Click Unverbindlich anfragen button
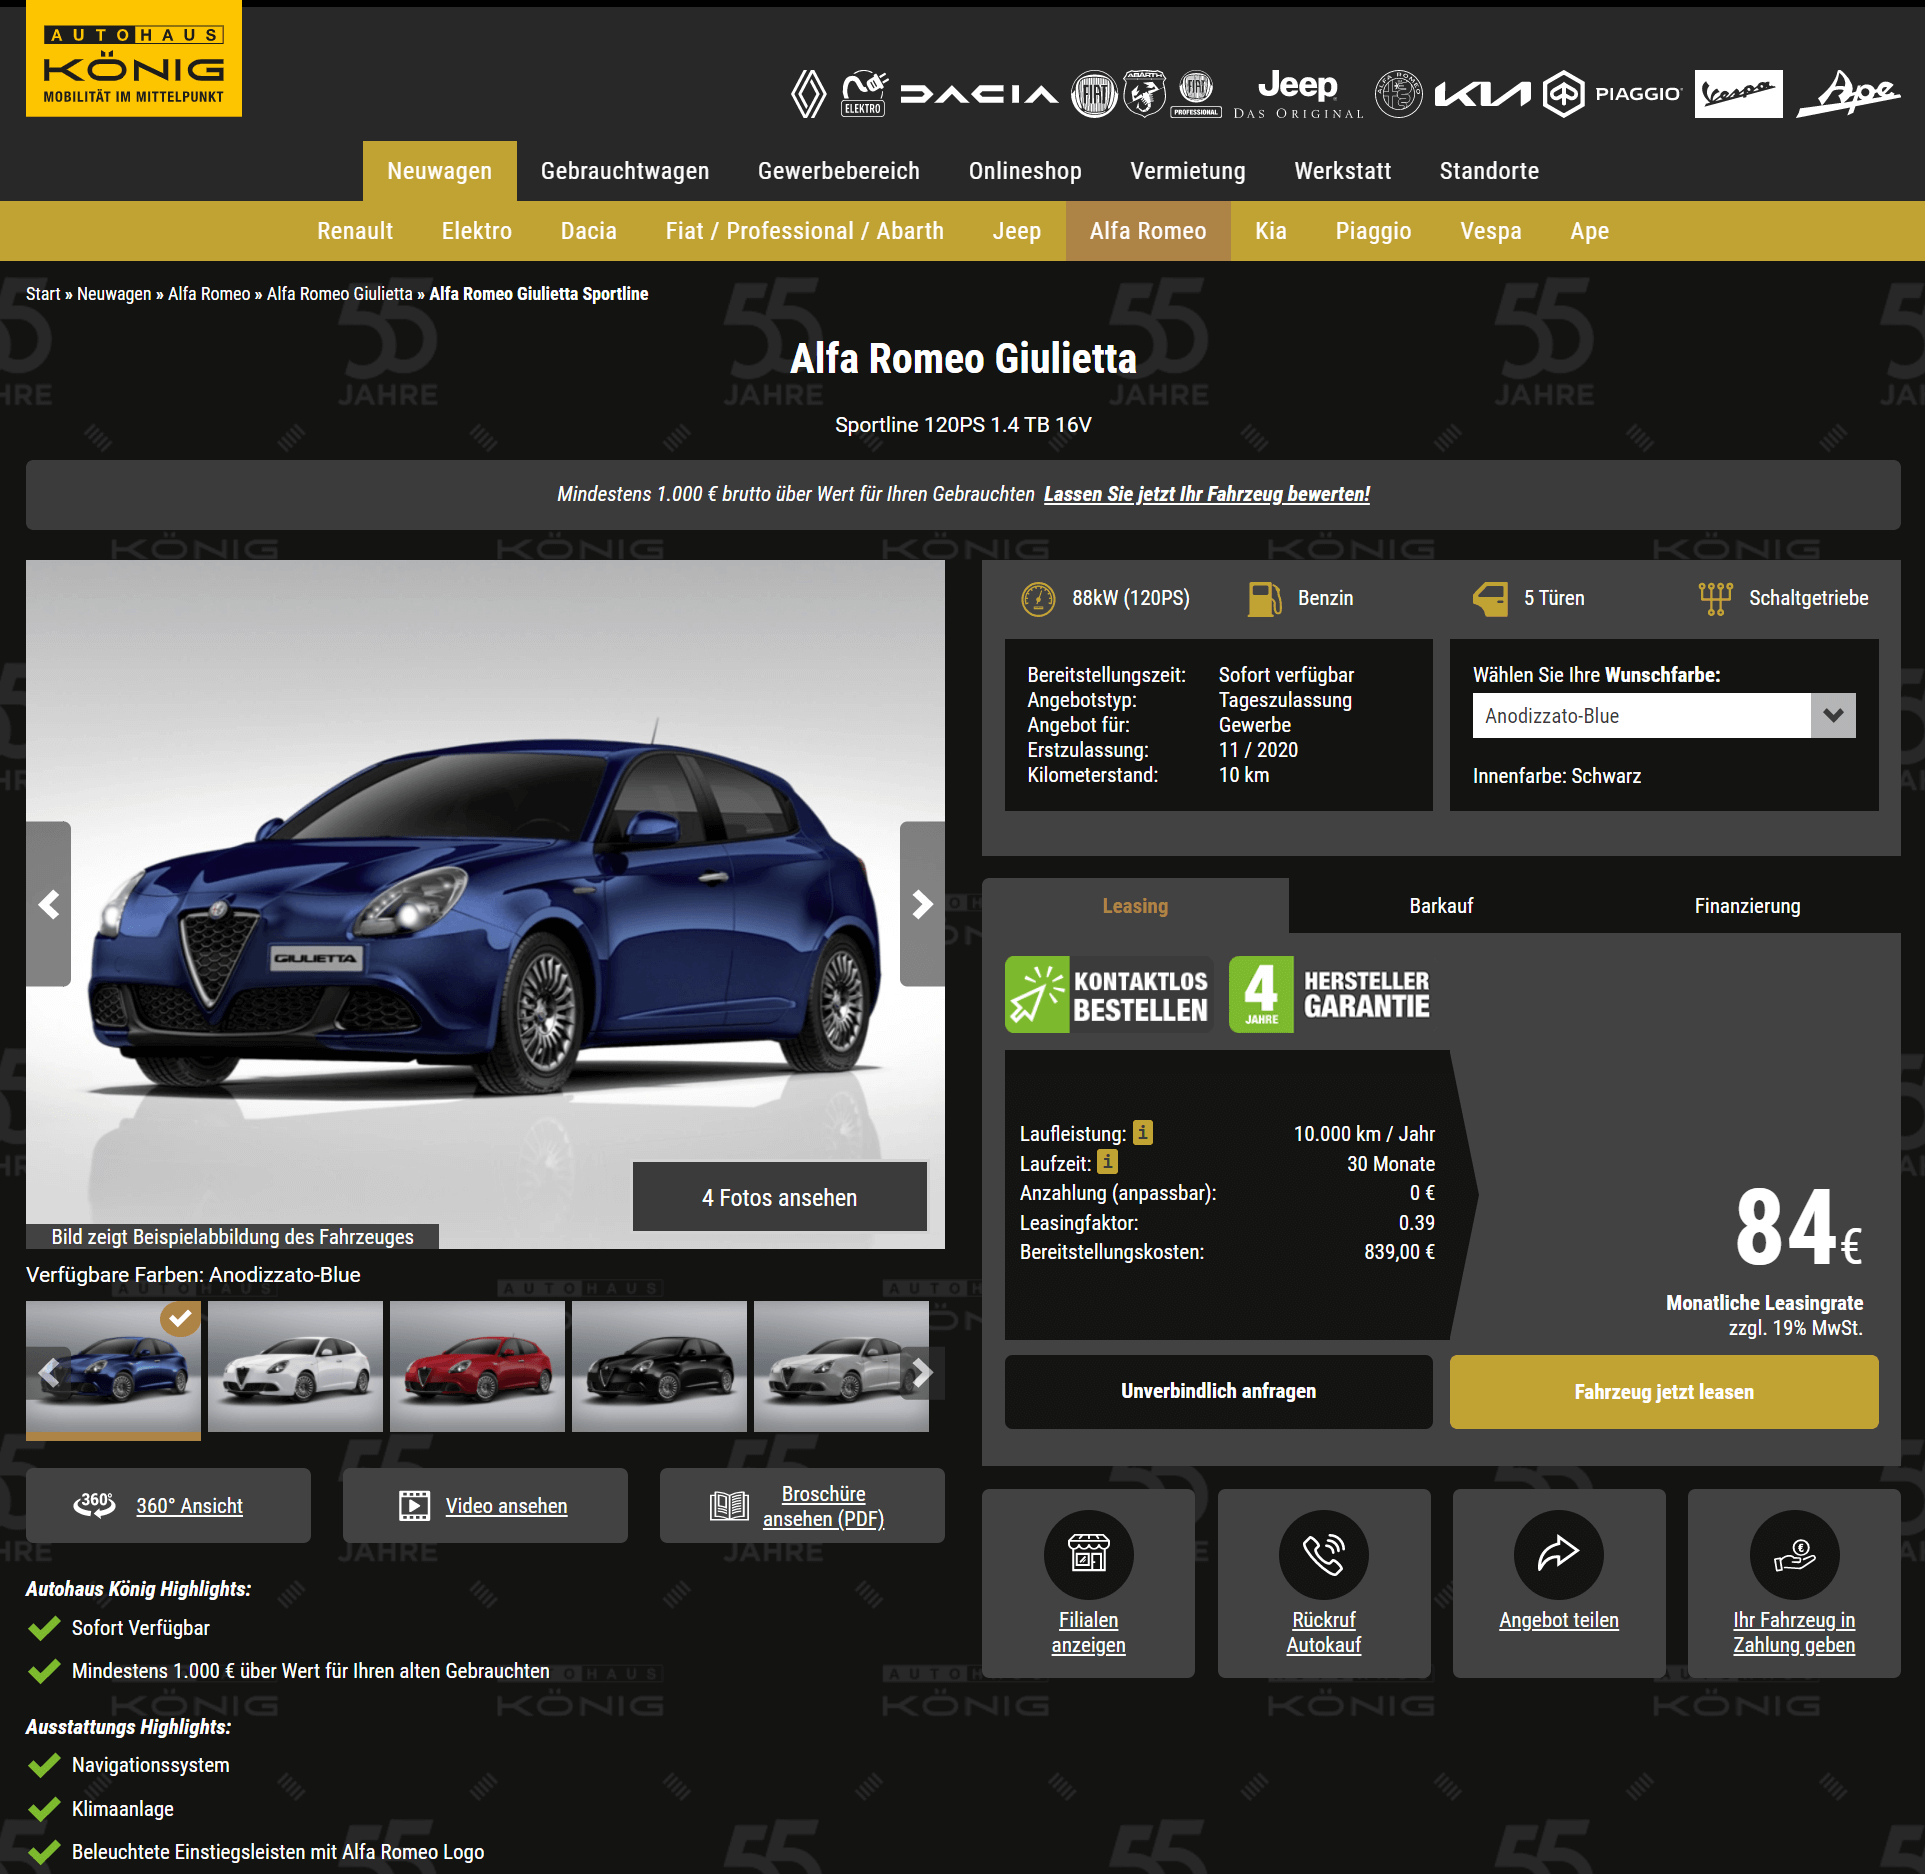This screenshot has width=1925, height=1874. click(x=1218, y=1391)
